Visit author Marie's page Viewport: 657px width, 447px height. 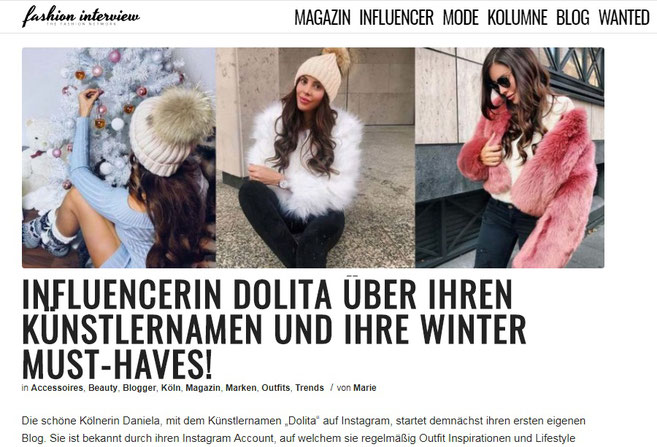pyautogui.click(x=365, y=388)
